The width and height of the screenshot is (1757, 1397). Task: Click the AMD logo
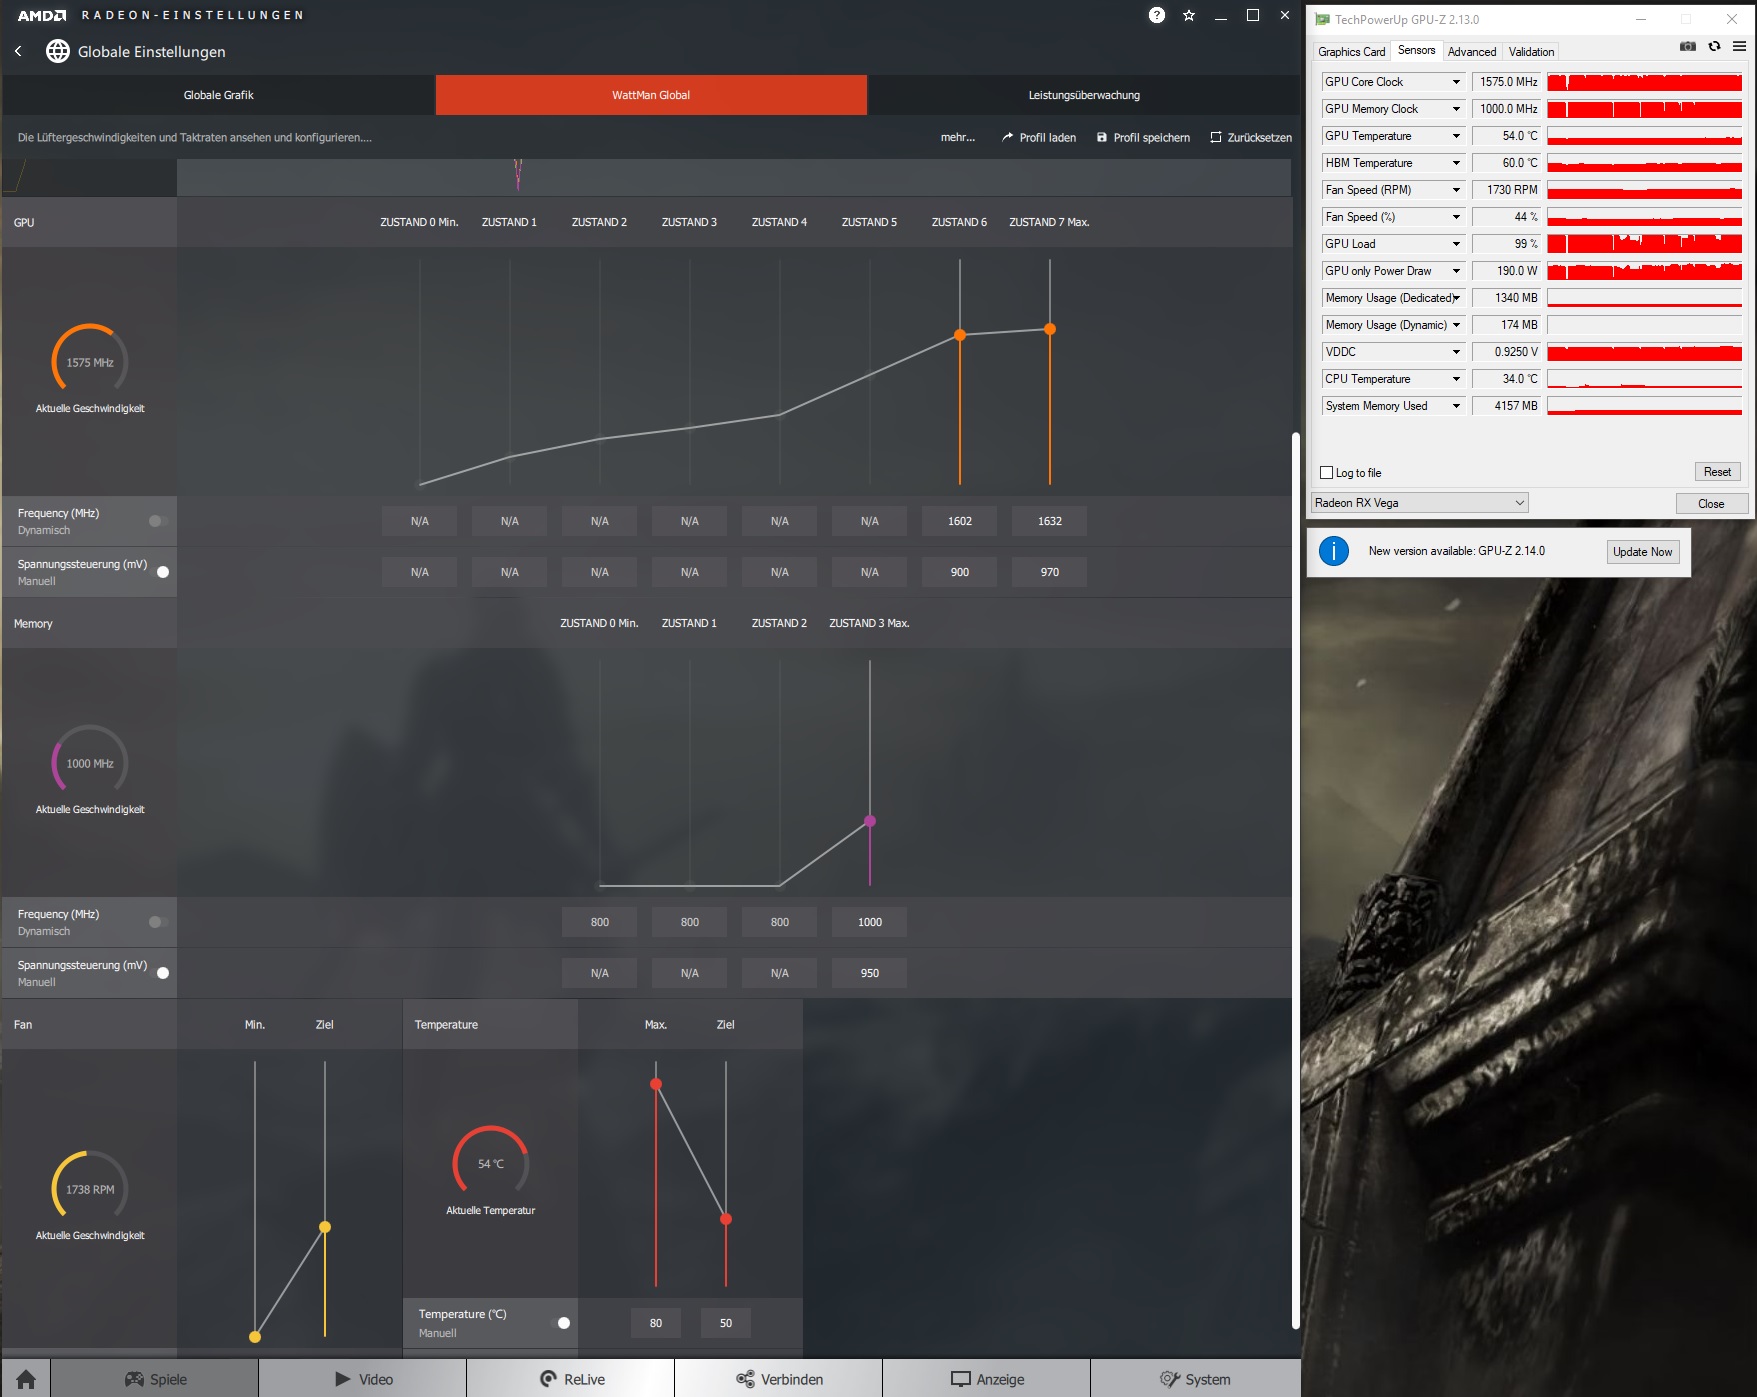(42, 15)
